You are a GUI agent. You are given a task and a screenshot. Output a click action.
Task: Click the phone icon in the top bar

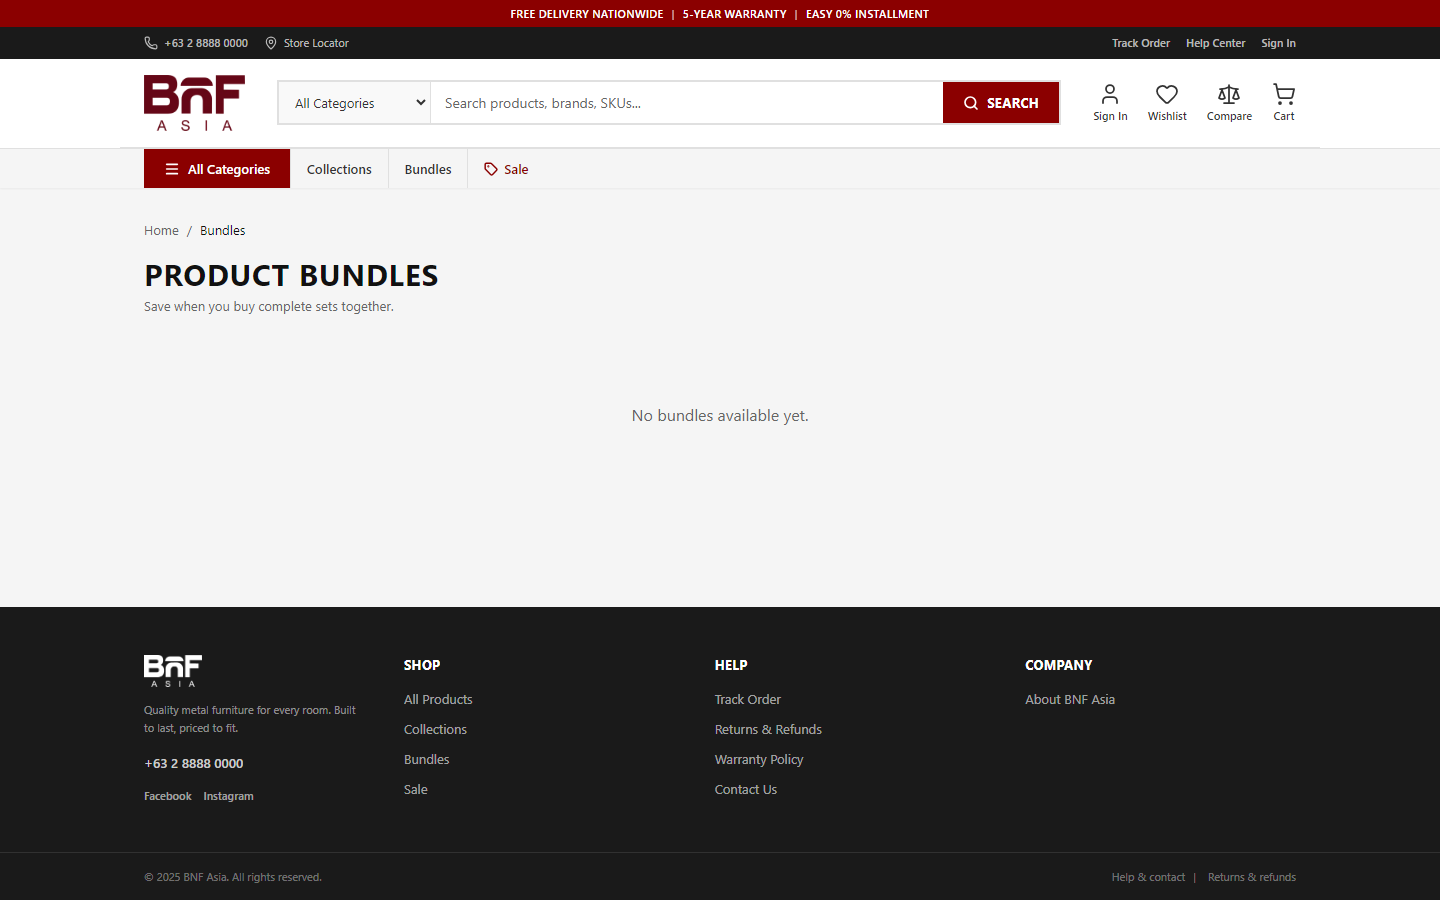point(151,43)
